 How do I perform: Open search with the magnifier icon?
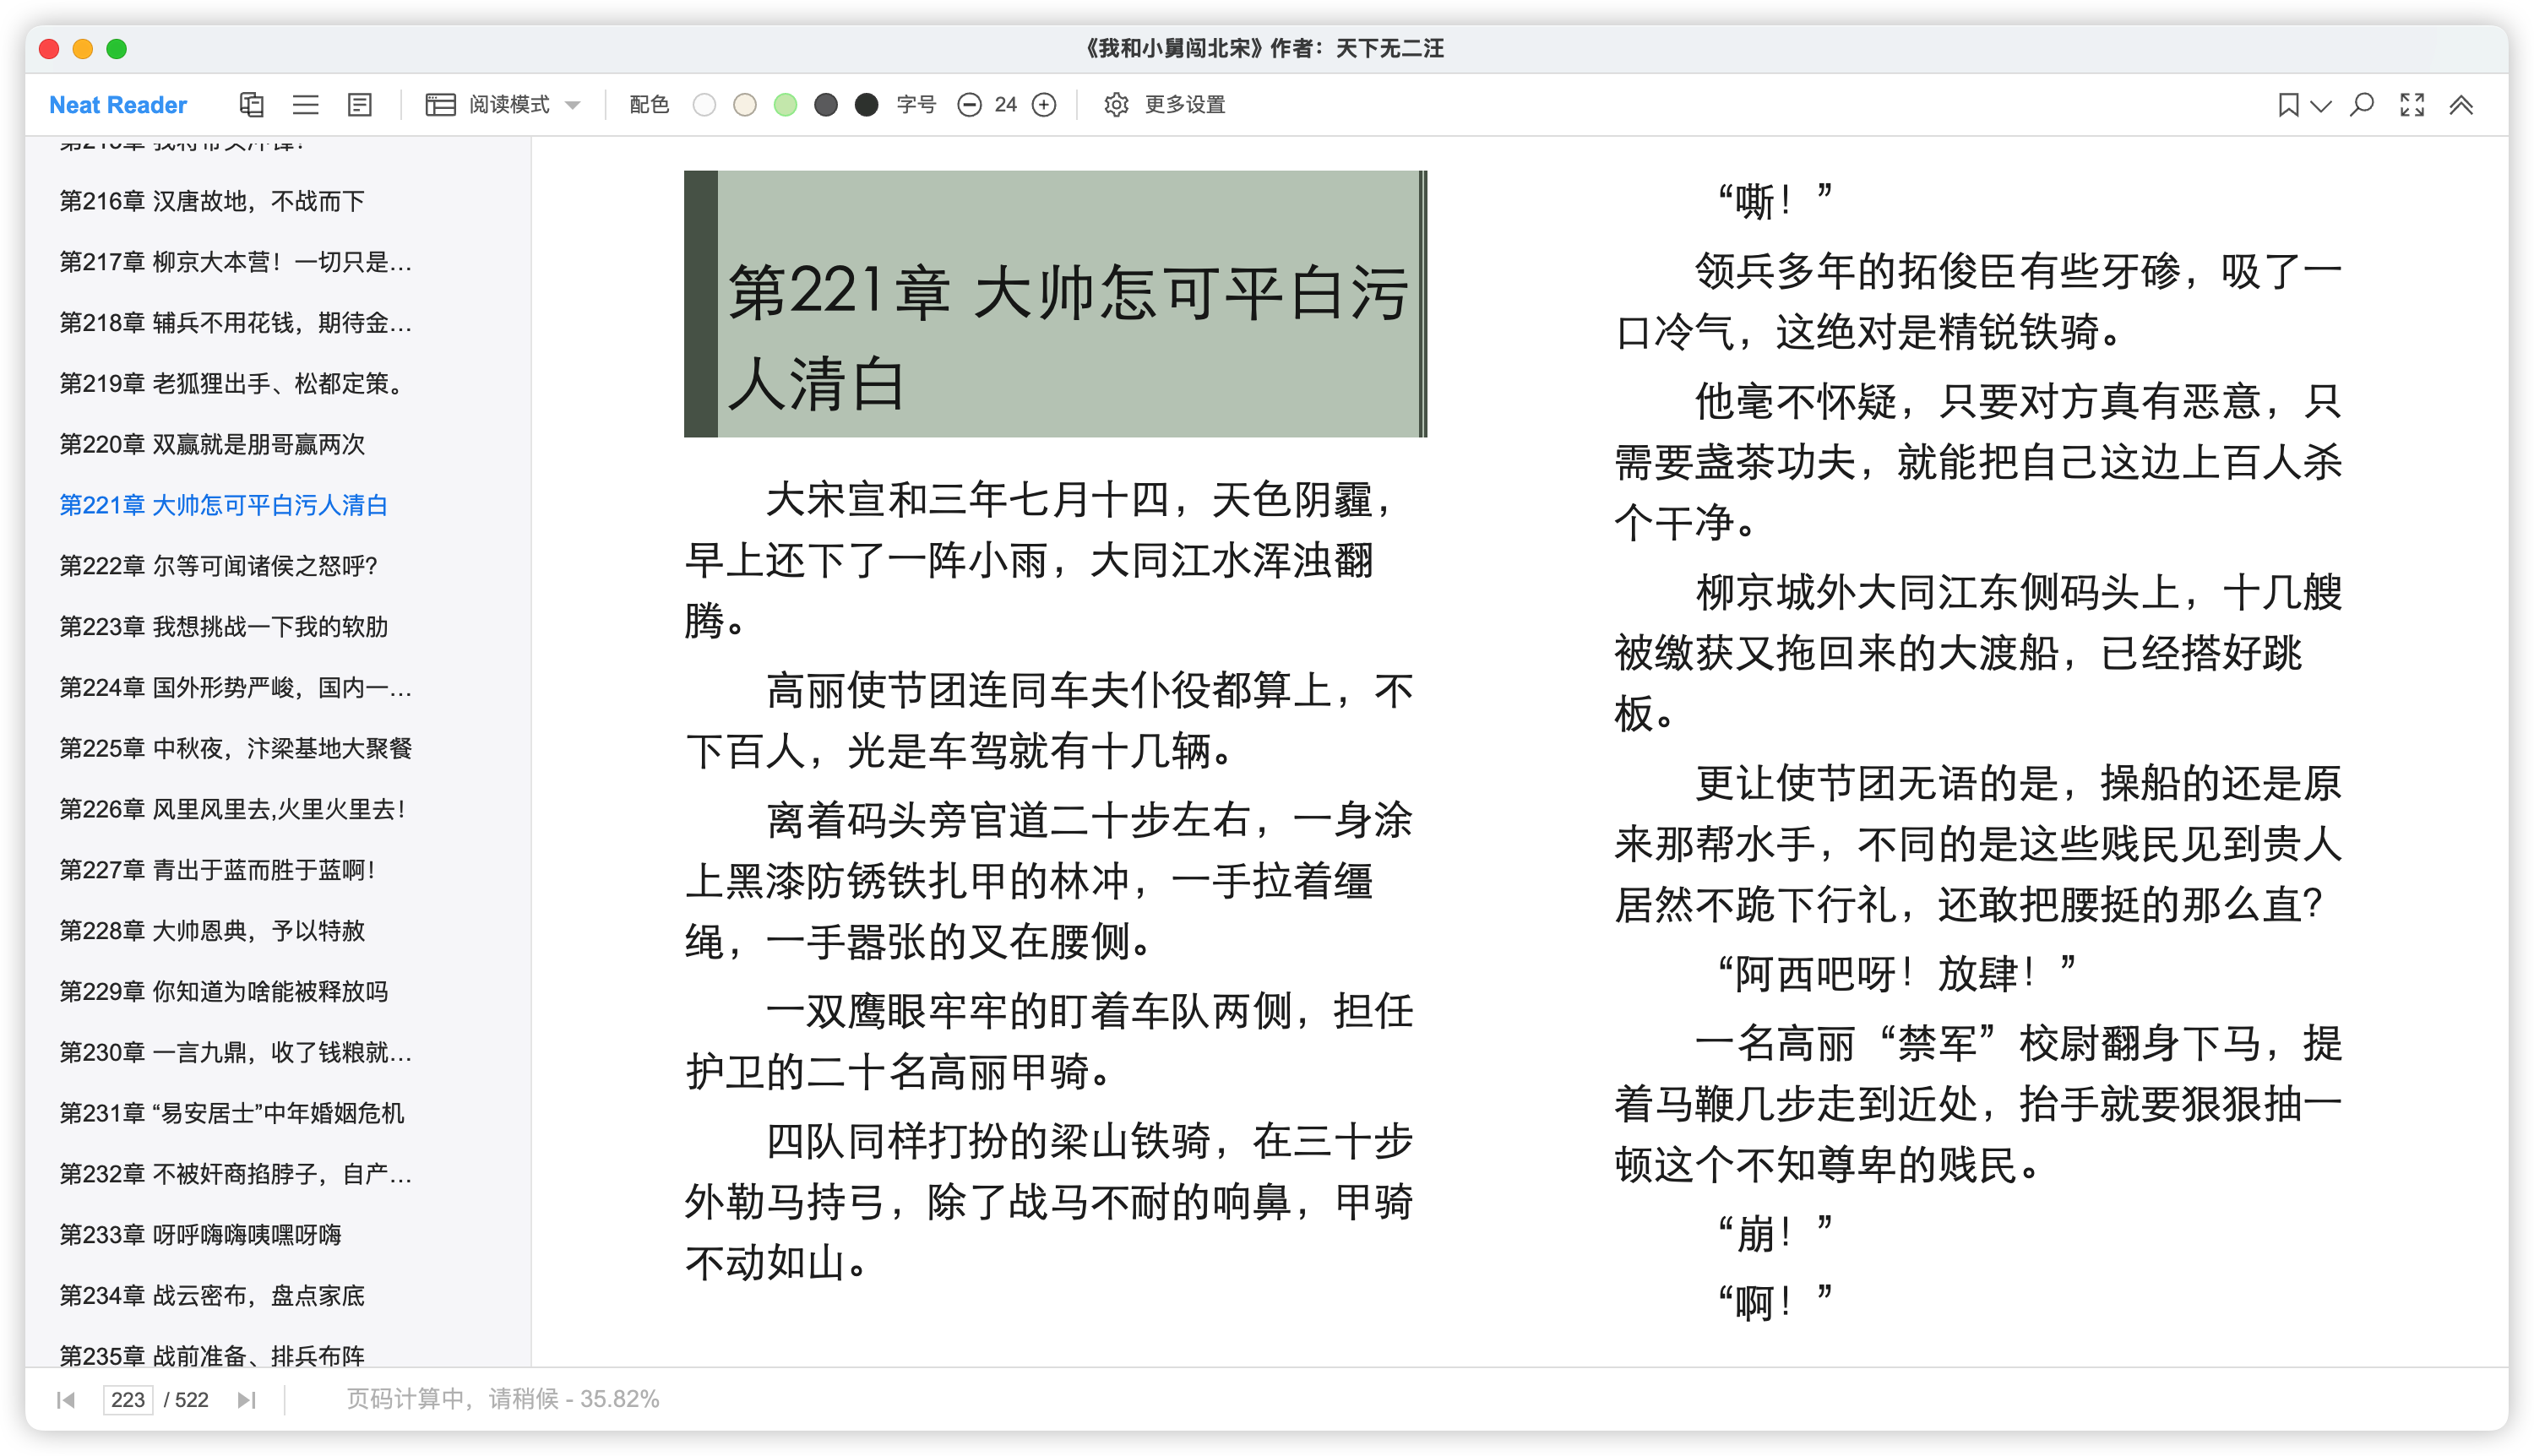coord(2362,105)
